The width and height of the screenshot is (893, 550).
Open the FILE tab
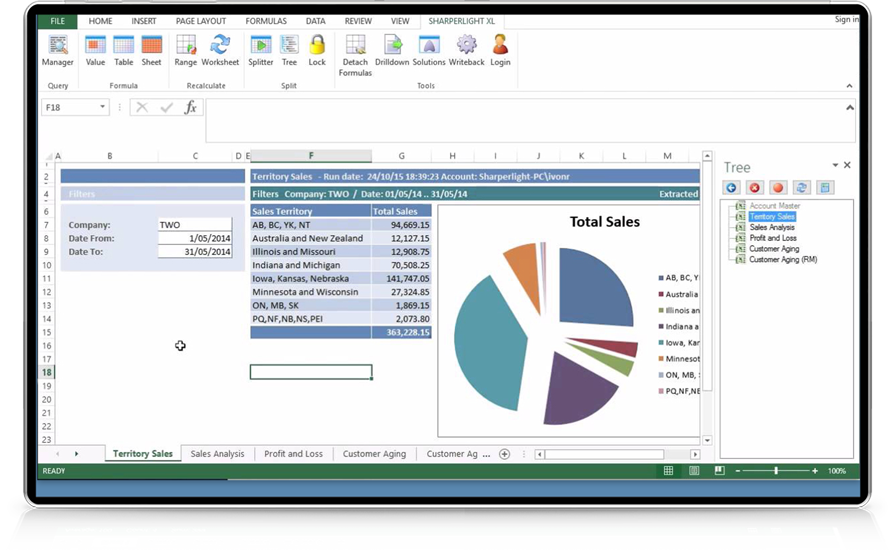(58, 21)
